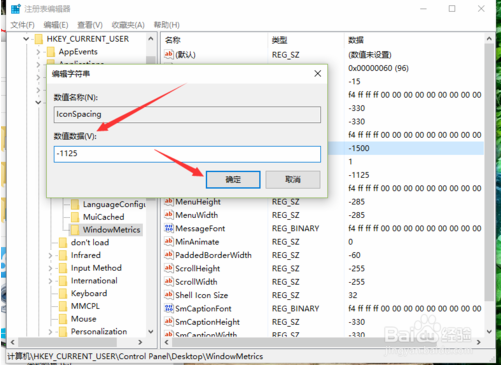Collapse the HKEY_CURRENT_USER tree node
Image resolution: width=501 pixels, height=365 pixels.
(26, 39)
